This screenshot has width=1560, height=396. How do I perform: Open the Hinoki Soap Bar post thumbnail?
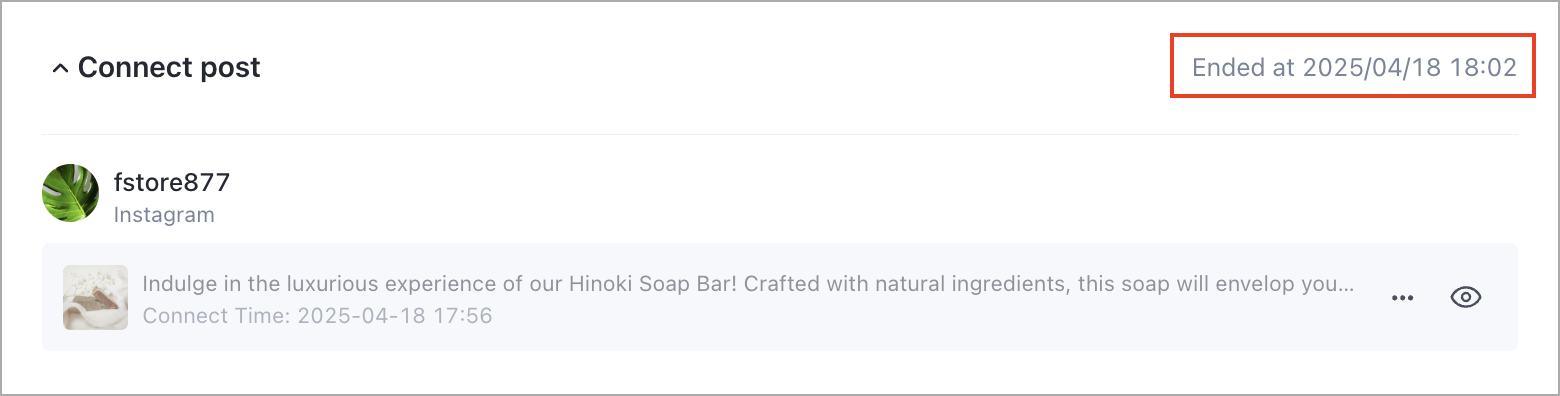95,297
